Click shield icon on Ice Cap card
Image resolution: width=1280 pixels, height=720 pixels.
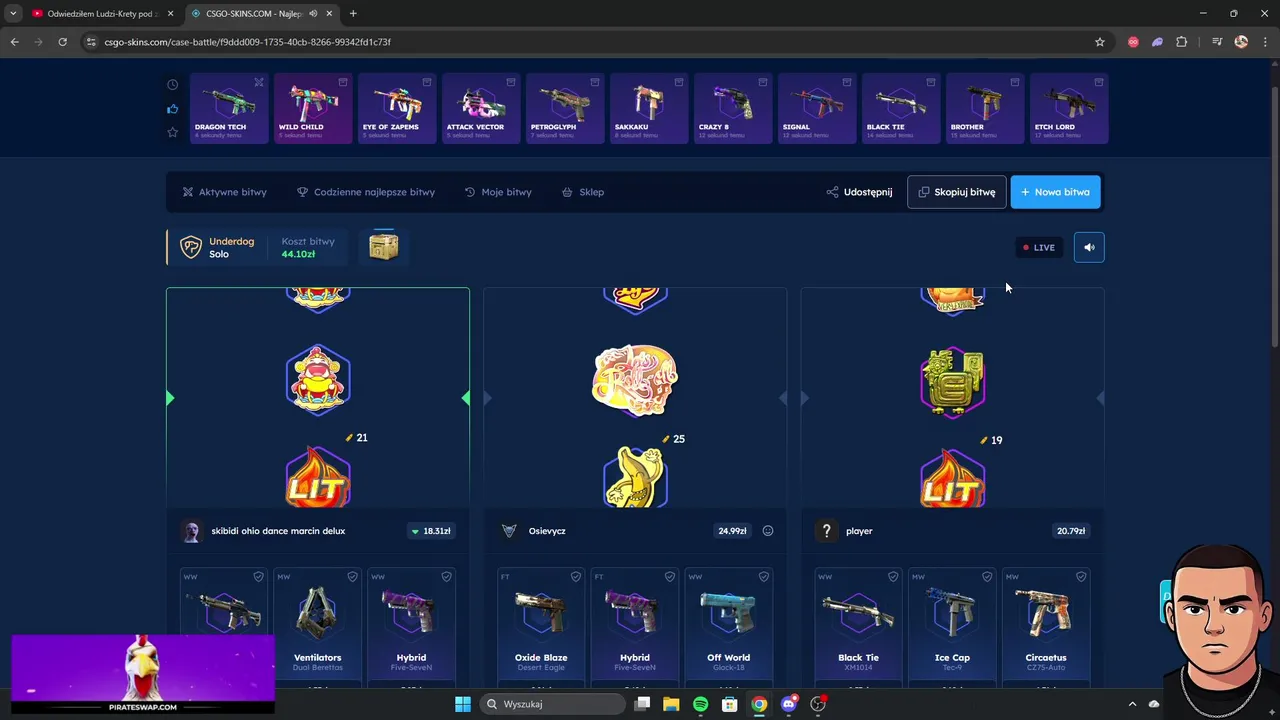987,577
